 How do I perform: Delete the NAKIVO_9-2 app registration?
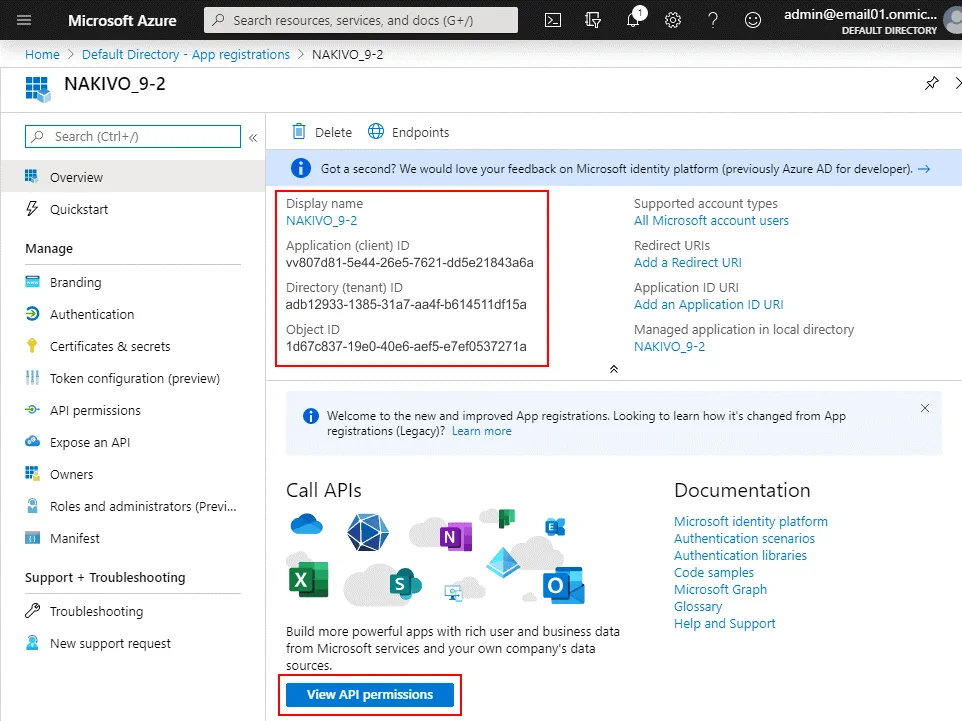(x=320, y=131)
